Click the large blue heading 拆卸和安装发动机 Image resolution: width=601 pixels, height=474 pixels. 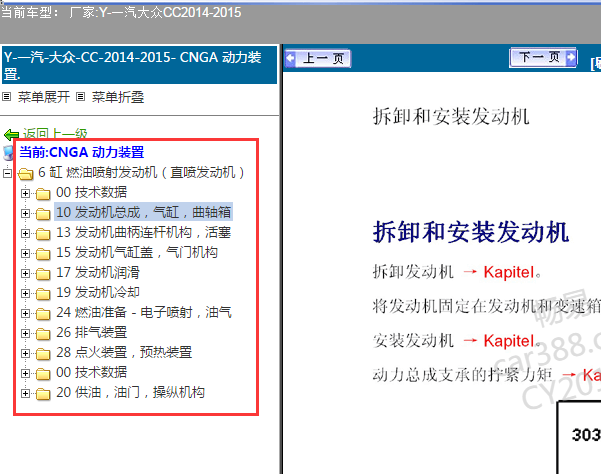coord(471,232)
